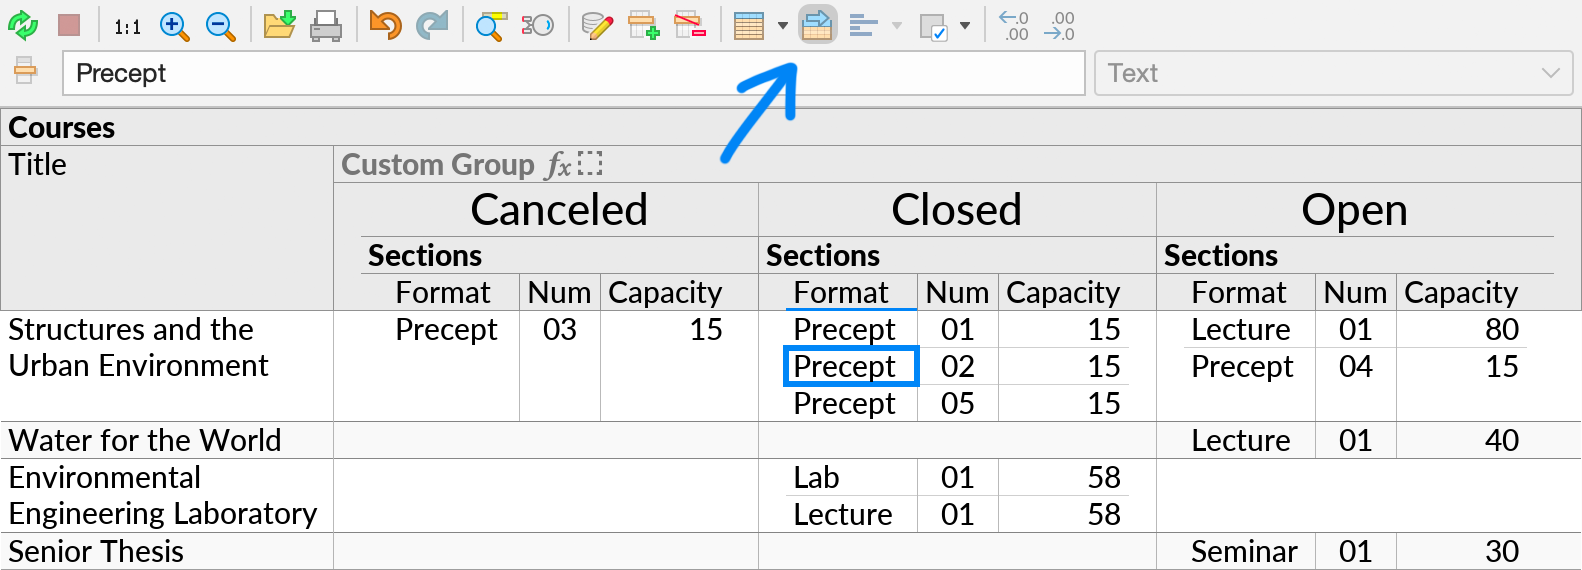Select Environmental Engineering Laboratory title
Viewport: 1582px width, 570px height.
click(x=163, y=495)
